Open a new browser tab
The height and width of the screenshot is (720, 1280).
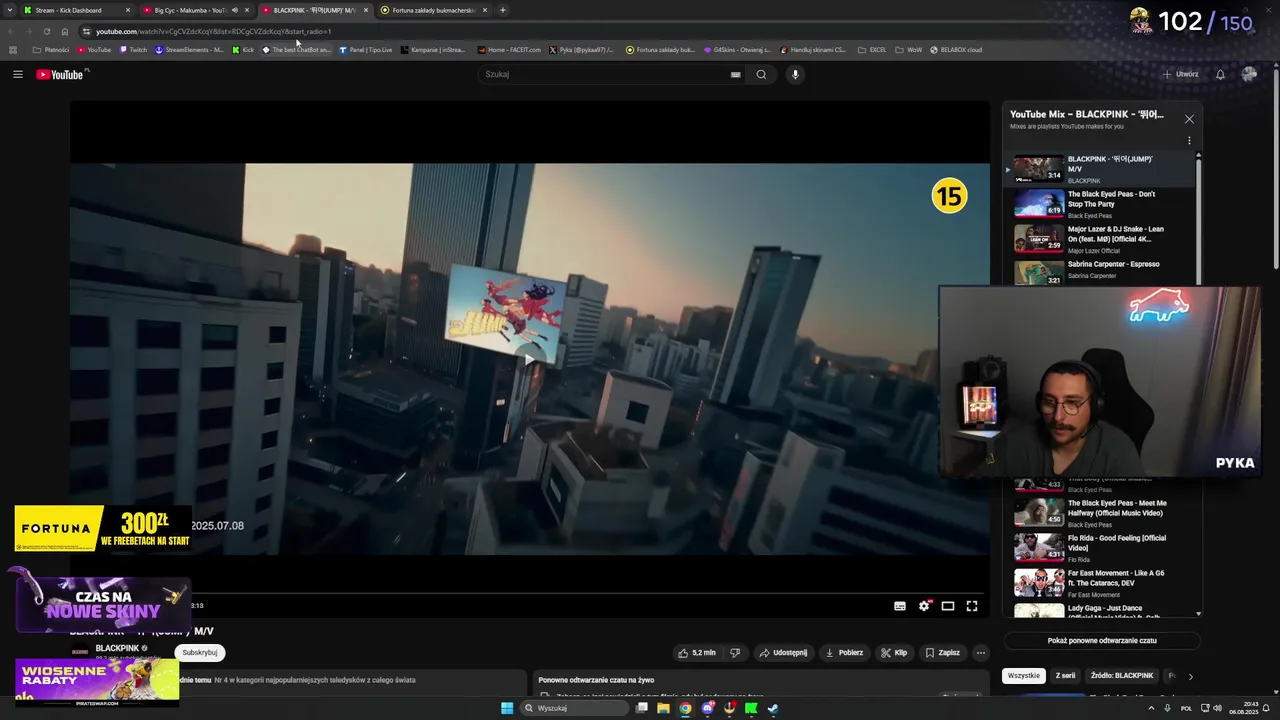(503, 10)
